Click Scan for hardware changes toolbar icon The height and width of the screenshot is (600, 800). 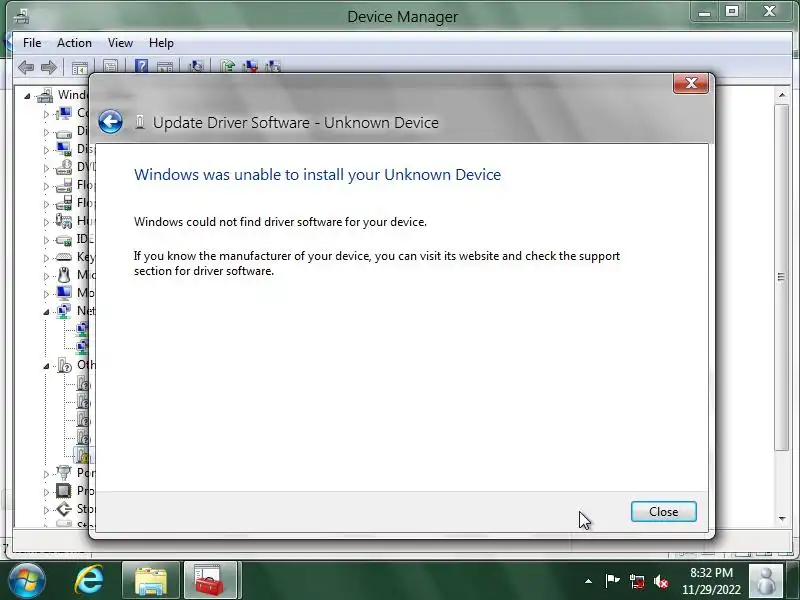tap(196, 66)
